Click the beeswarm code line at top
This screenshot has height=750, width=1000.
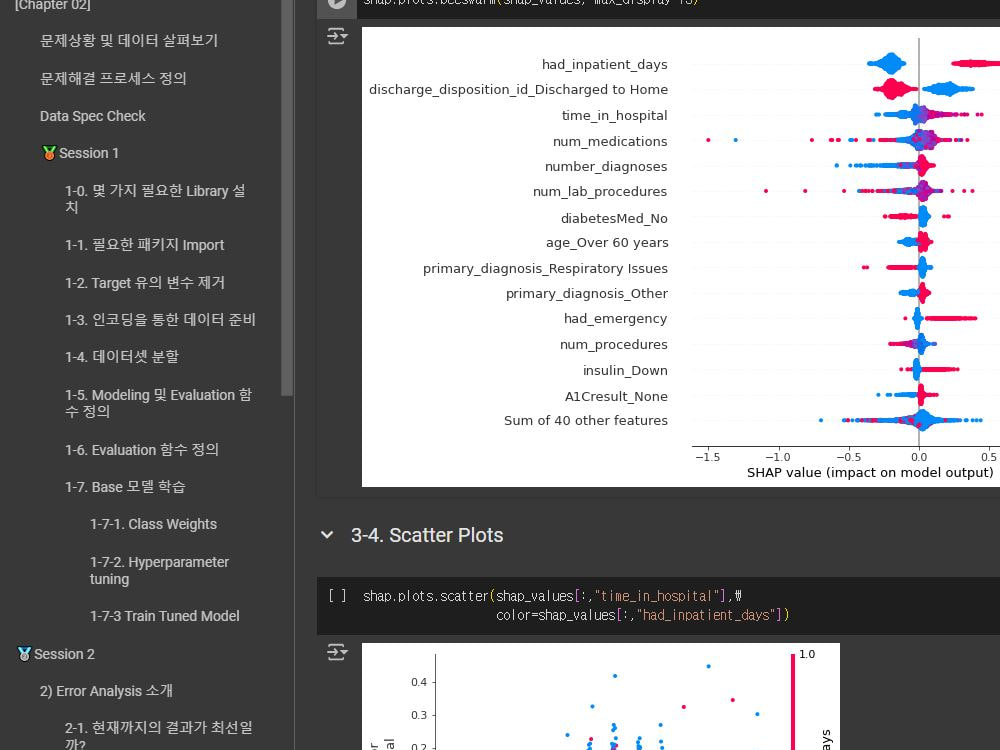(x=531, y=3)
